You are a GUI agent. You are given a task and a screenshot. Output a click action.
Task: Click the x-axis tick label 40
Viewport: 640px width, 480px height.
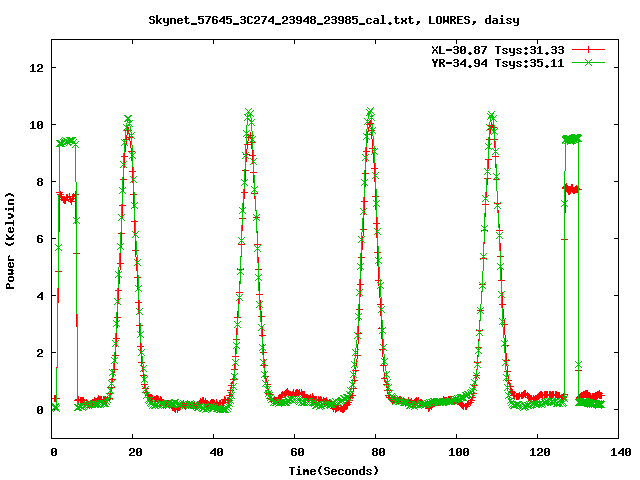click(x=216, y=452)
